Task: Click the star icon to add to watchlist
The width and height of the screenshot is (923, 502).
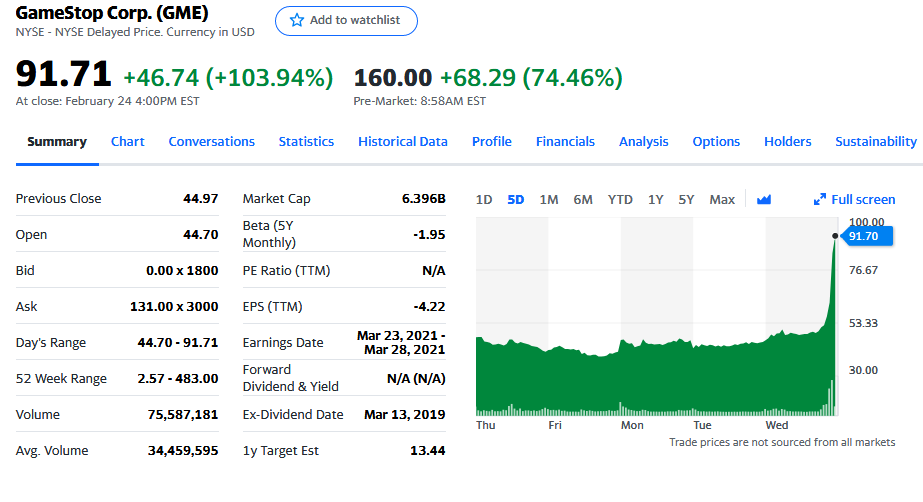Action: [296, 21]
